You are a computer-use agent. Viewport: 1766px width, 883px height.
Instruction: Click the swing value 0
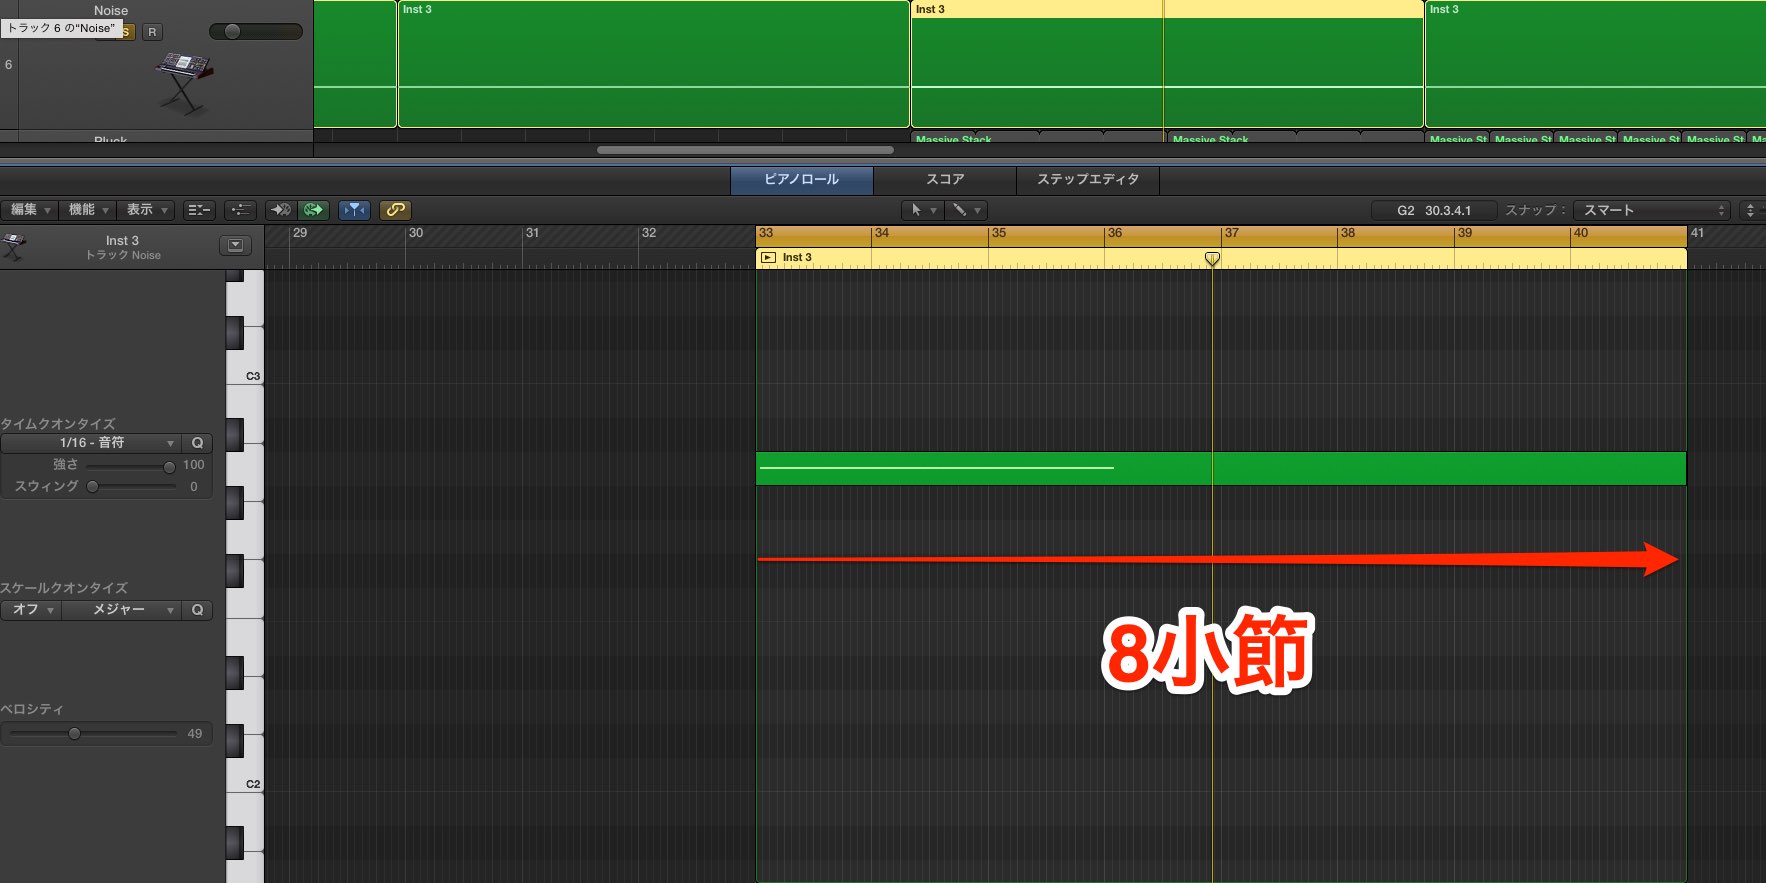coord(194,487)
